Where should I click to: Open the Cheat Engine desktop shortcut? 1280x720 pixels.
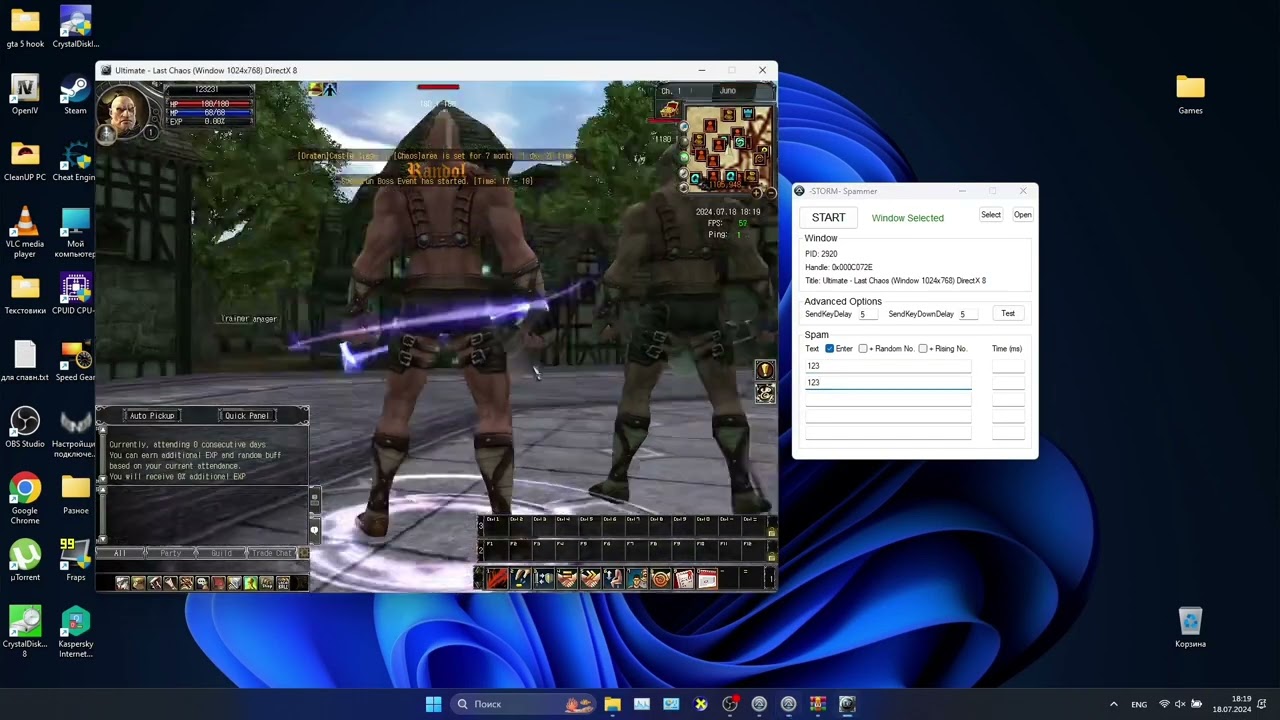pos(75,162)
